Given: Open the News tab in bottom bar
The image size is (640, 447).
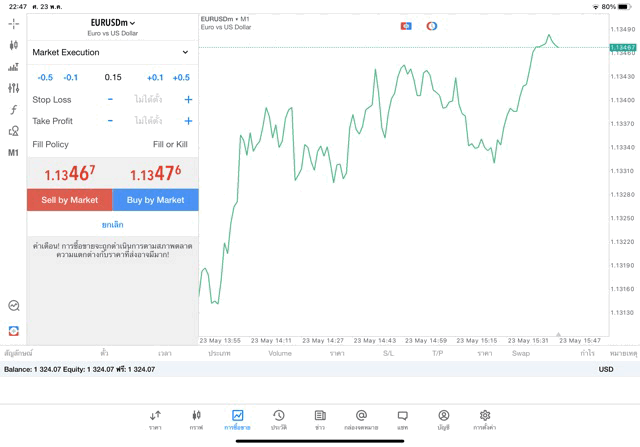Looking at the screenshot, I should (320, 419).
